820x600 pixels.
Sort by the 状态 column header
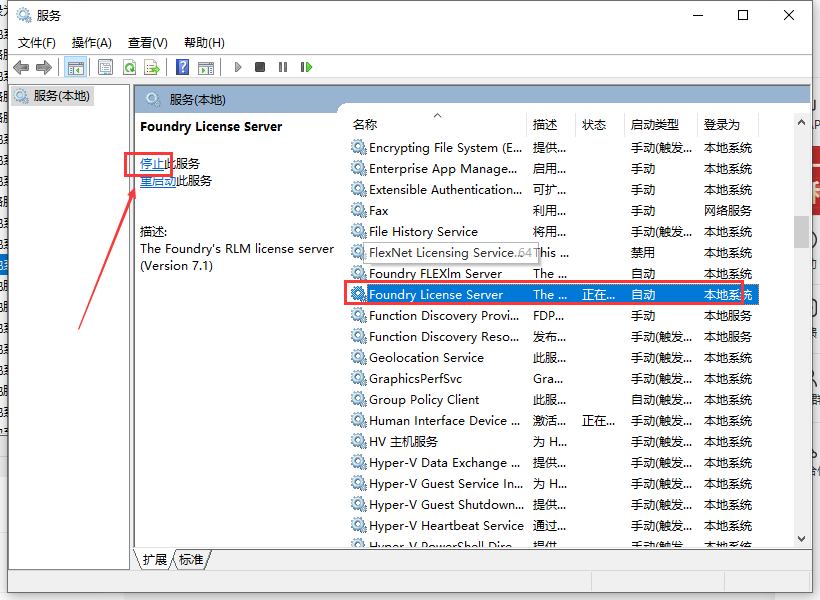tap(600, 124)
